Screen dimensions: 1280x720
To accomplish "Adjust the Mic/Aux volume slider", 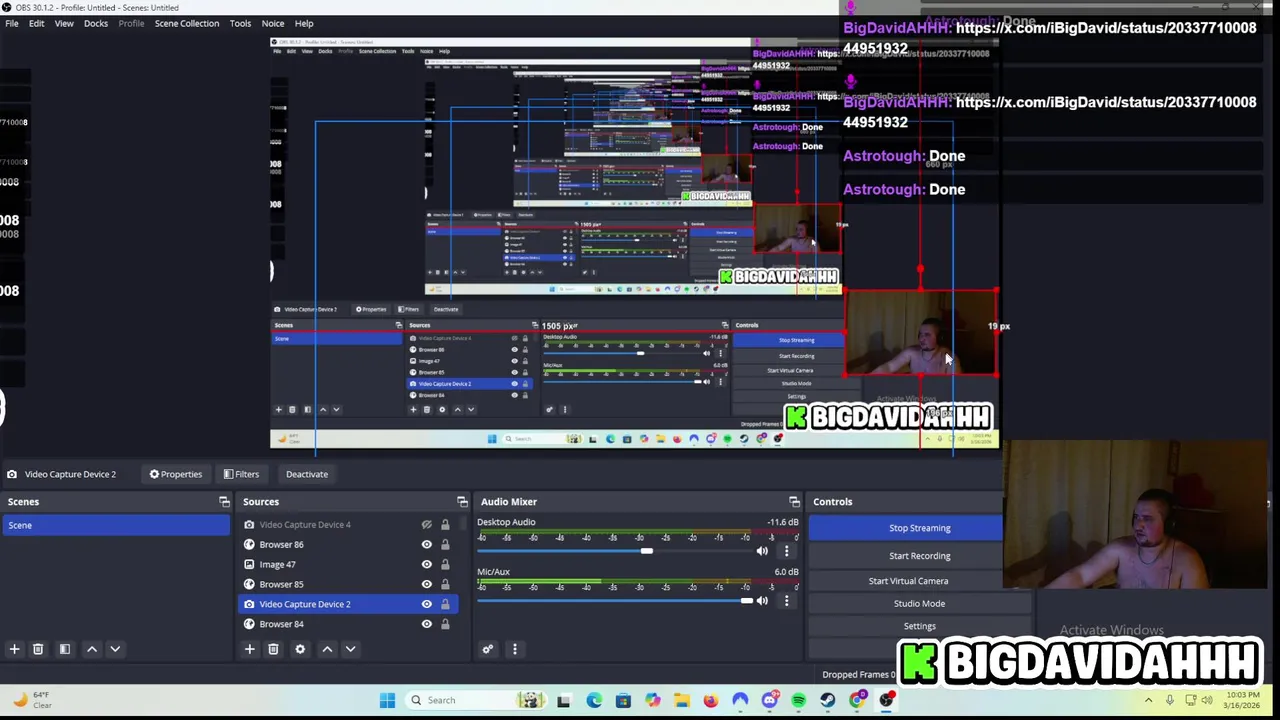I will (746, 600).
